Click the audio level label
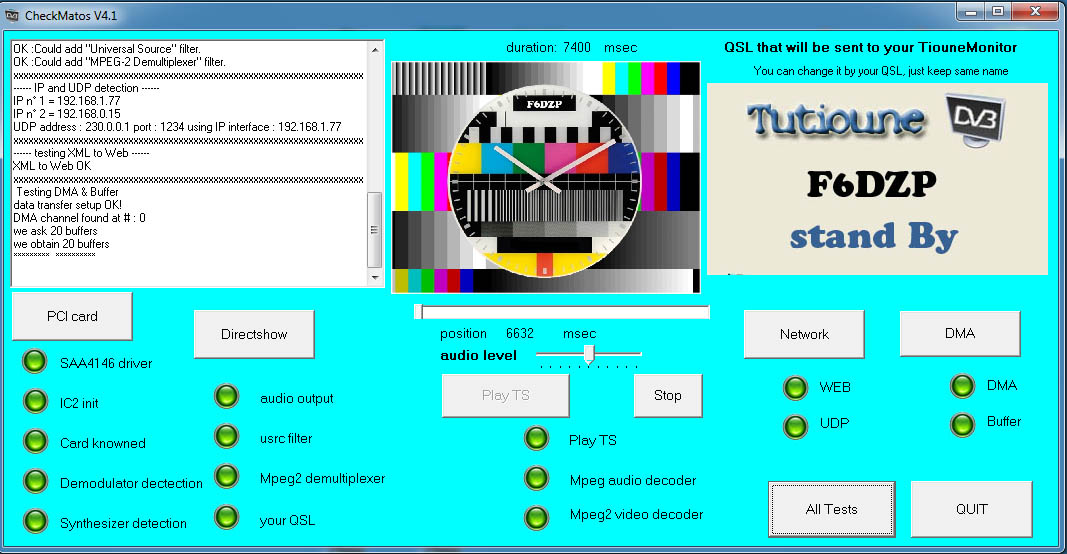This screenshot has width=1067, height=554. (x=478, y=355)
